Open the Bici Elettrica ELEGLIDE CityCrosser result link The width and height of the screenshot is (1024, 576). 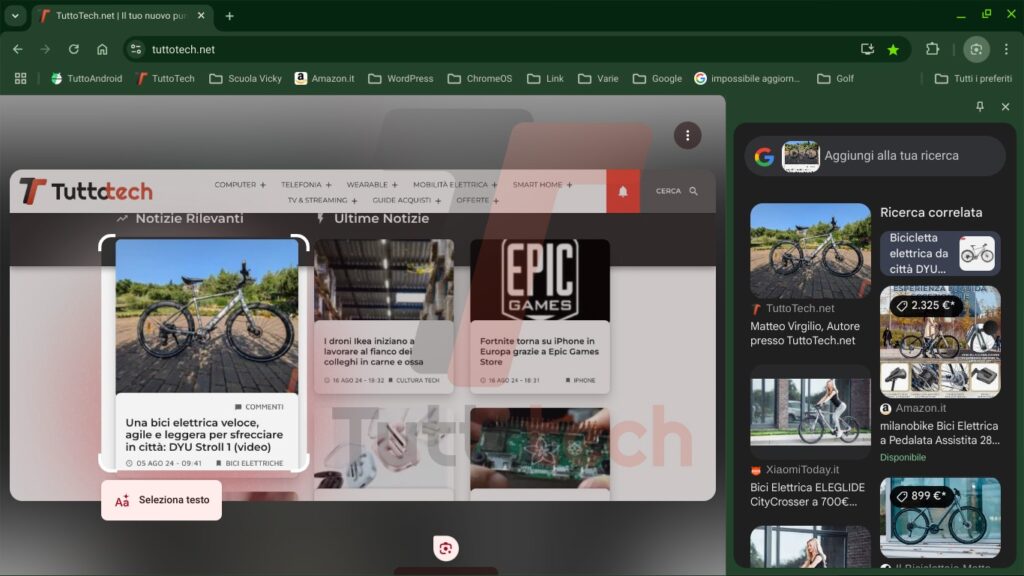(808, 493)
